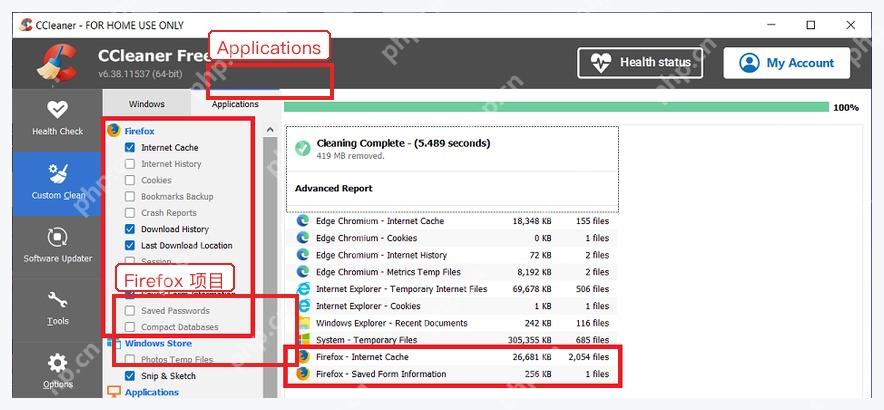
Task: Click Windows Explorer folder icon for Recent Documents
Action: (303, 323)
